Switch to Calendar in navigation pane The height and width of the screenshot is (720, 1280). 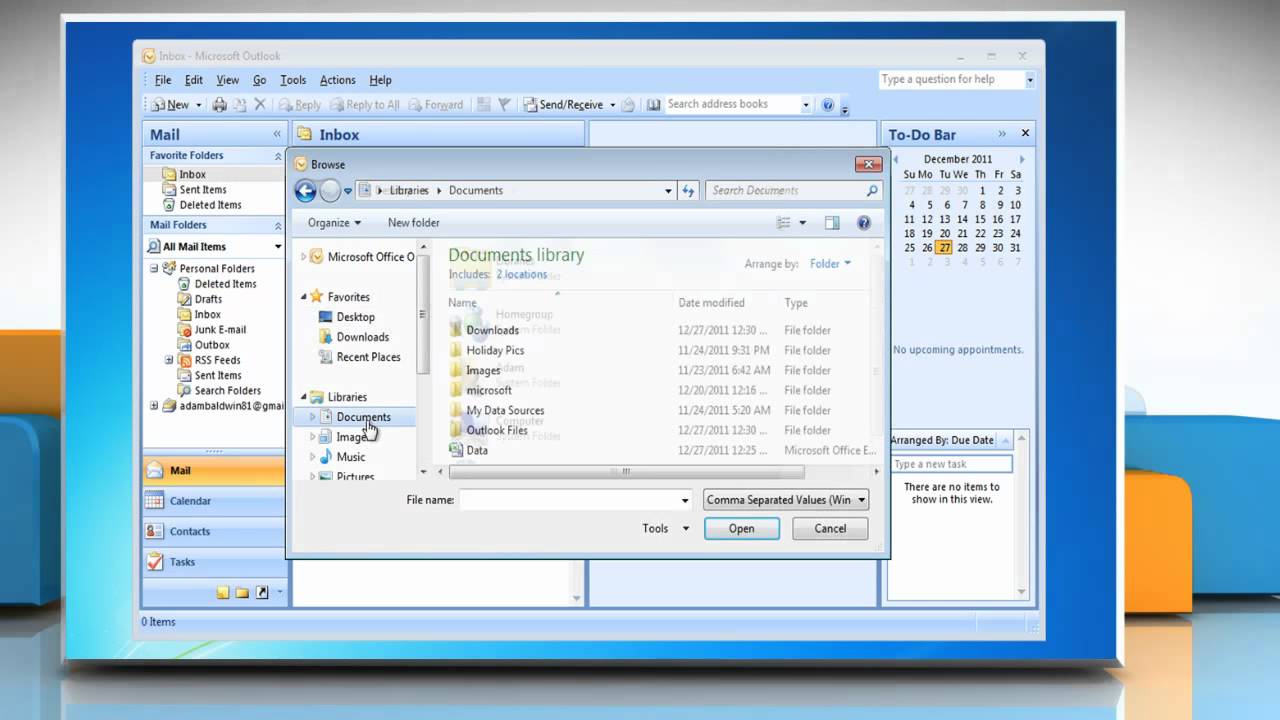(214, 501)
